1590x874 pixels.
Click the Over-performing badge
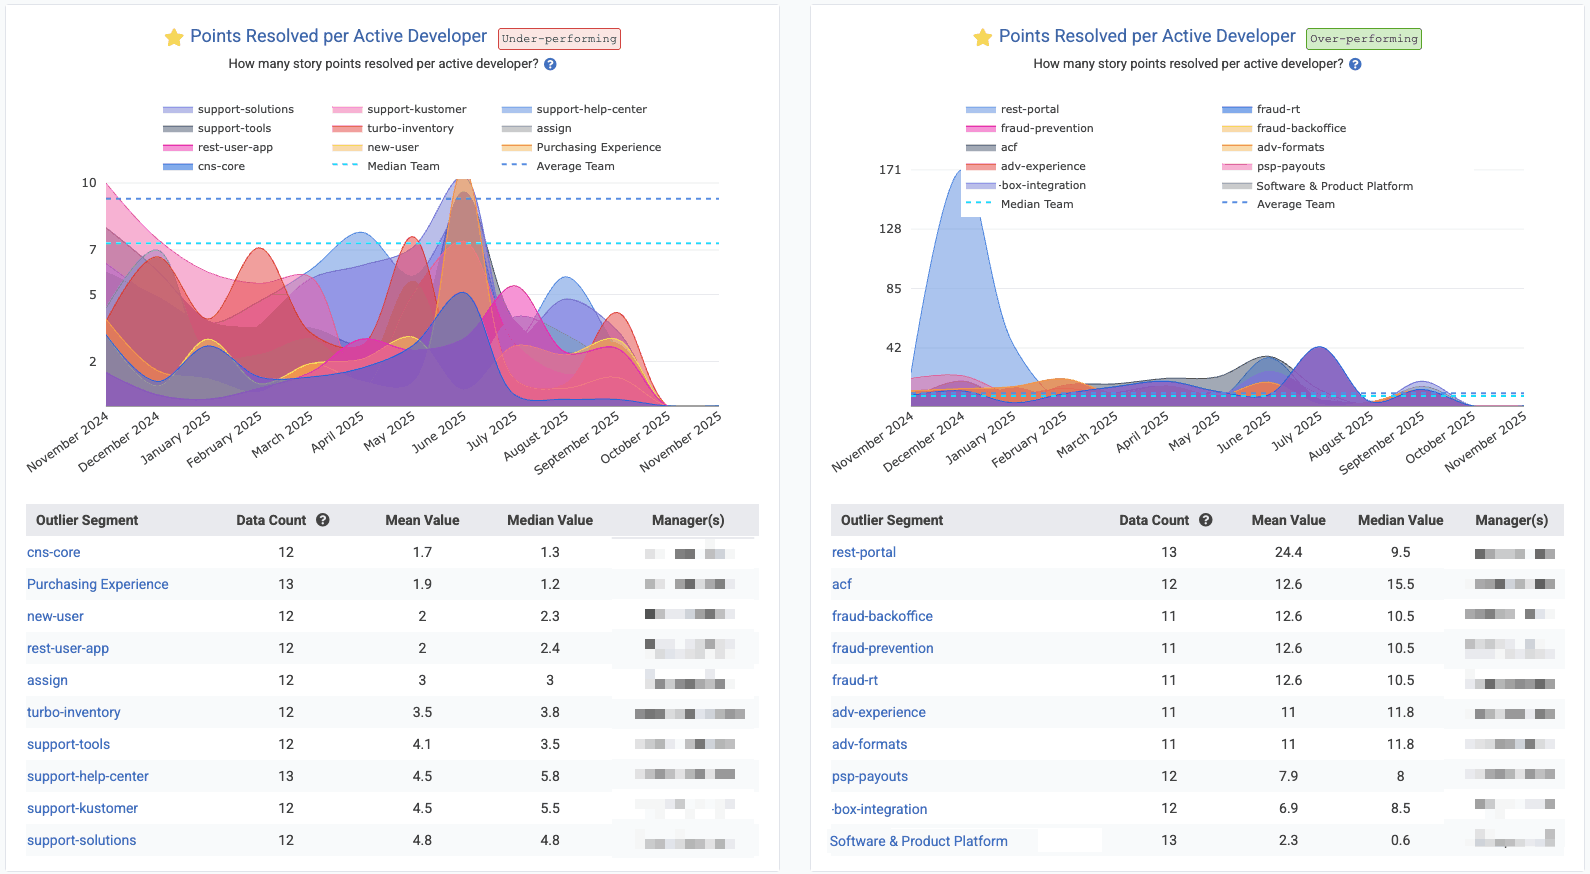[1364, 39]
